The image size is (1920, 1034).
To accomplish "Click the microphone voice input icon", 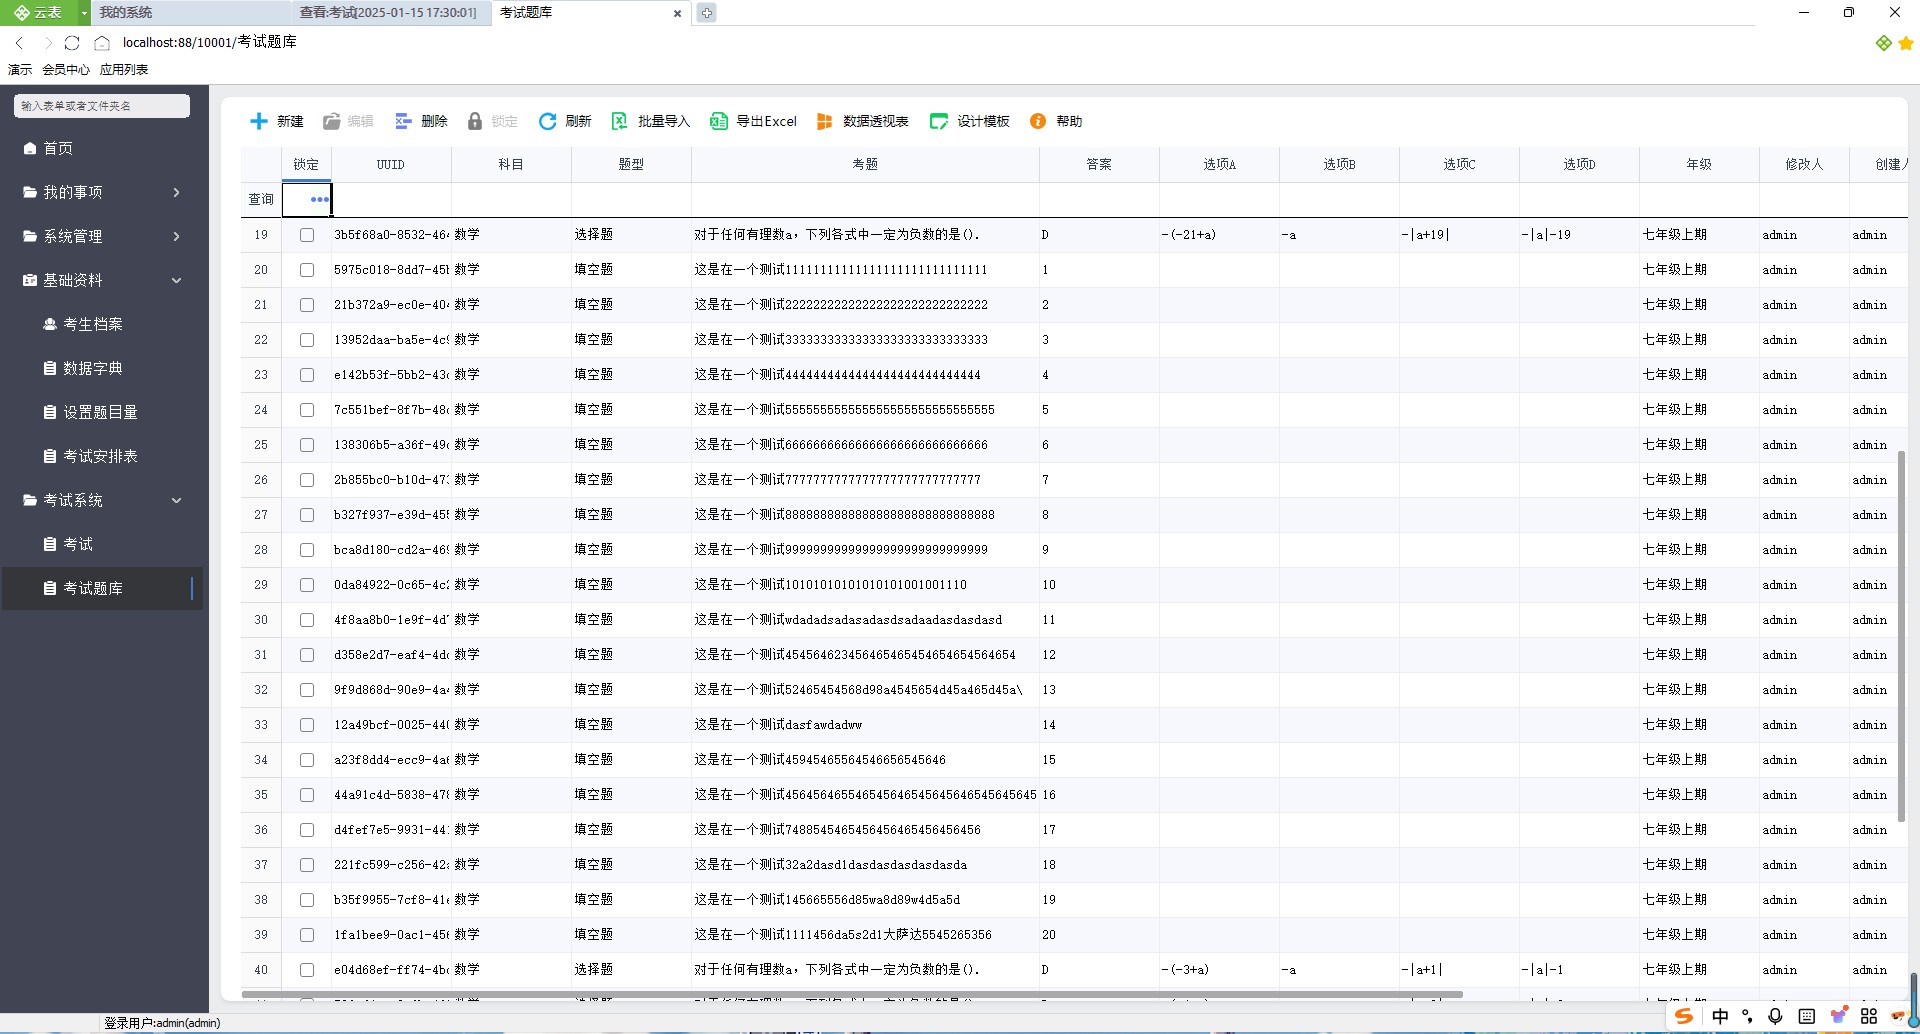I will pyautogui.click(x=1775, y=1016).
